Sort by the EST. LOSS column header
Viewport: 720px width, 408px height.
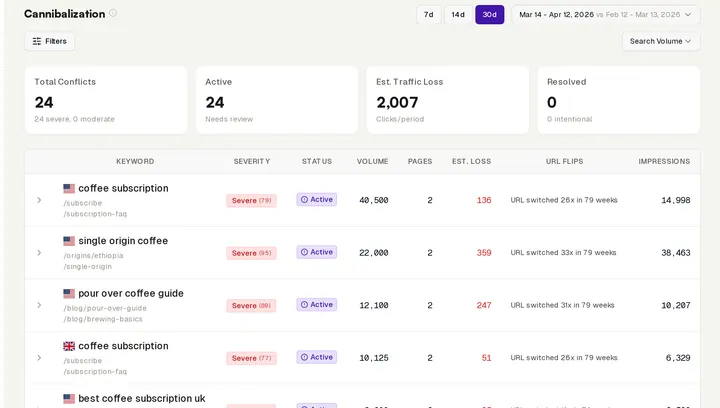click(x=472, y=162)
